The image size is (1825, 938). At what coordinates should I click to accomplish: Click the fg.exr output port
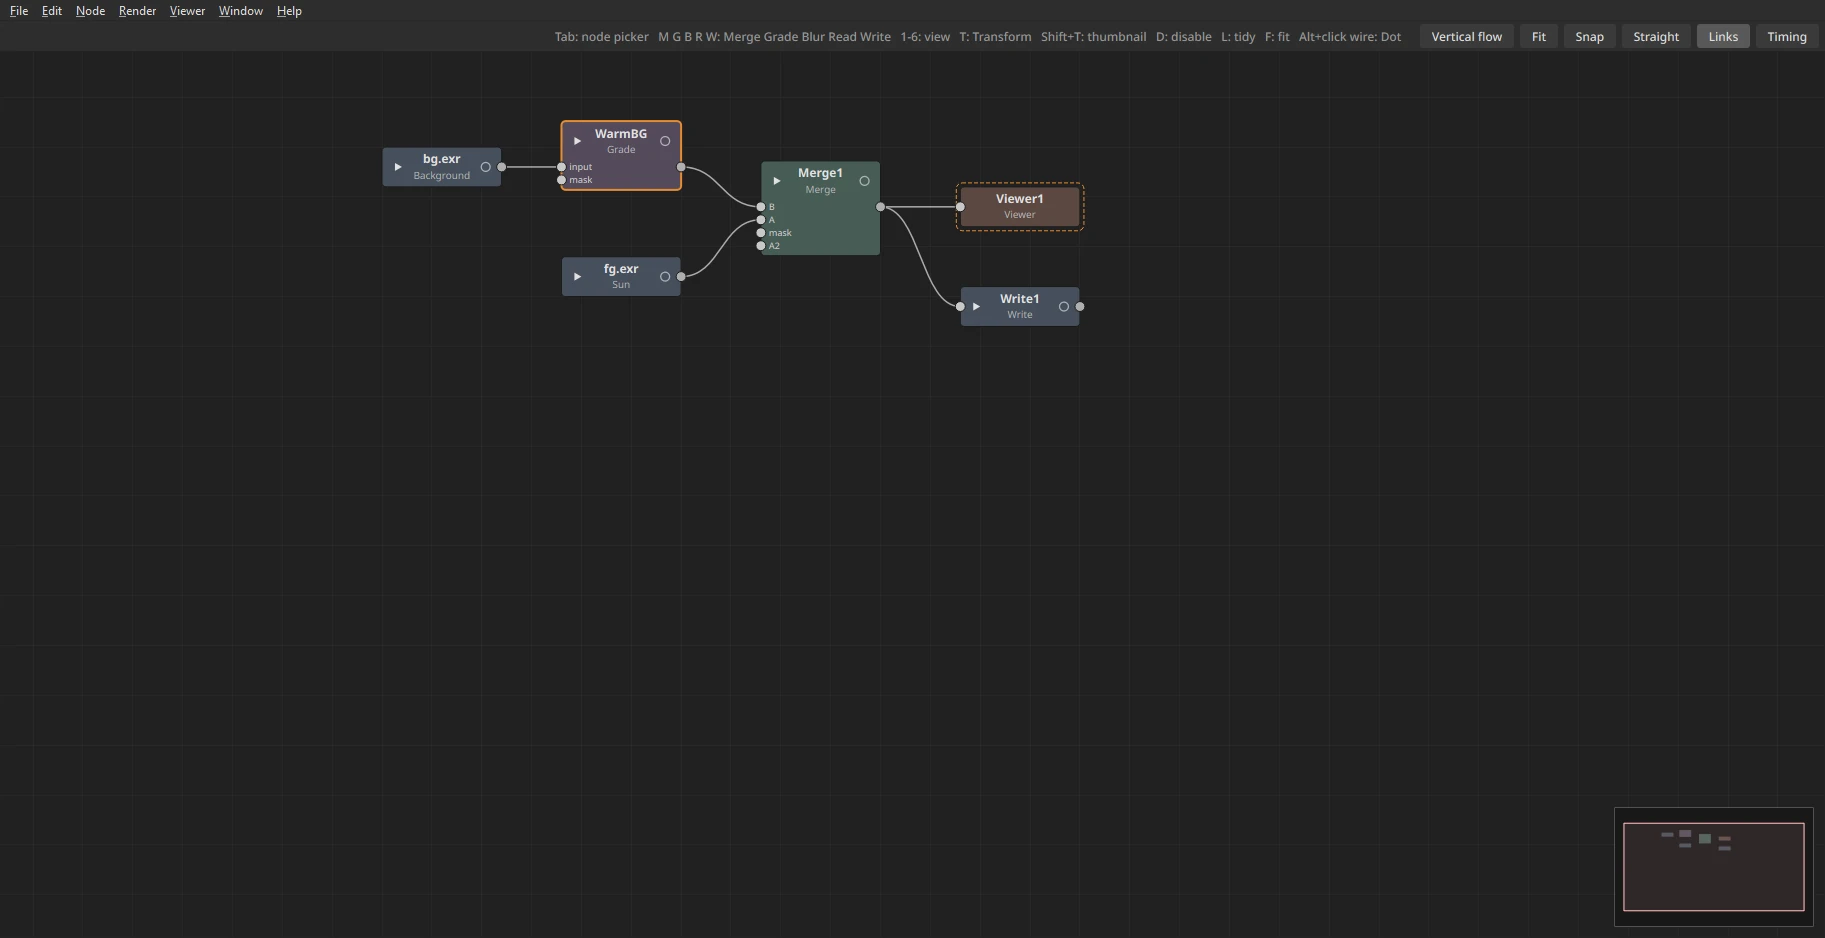(681, 277)
